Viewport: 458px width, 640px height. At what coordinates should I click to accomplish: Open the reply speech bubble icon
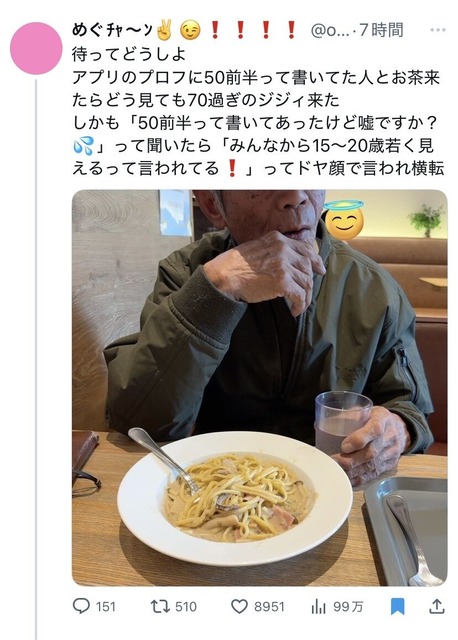(x=81, y=606)
